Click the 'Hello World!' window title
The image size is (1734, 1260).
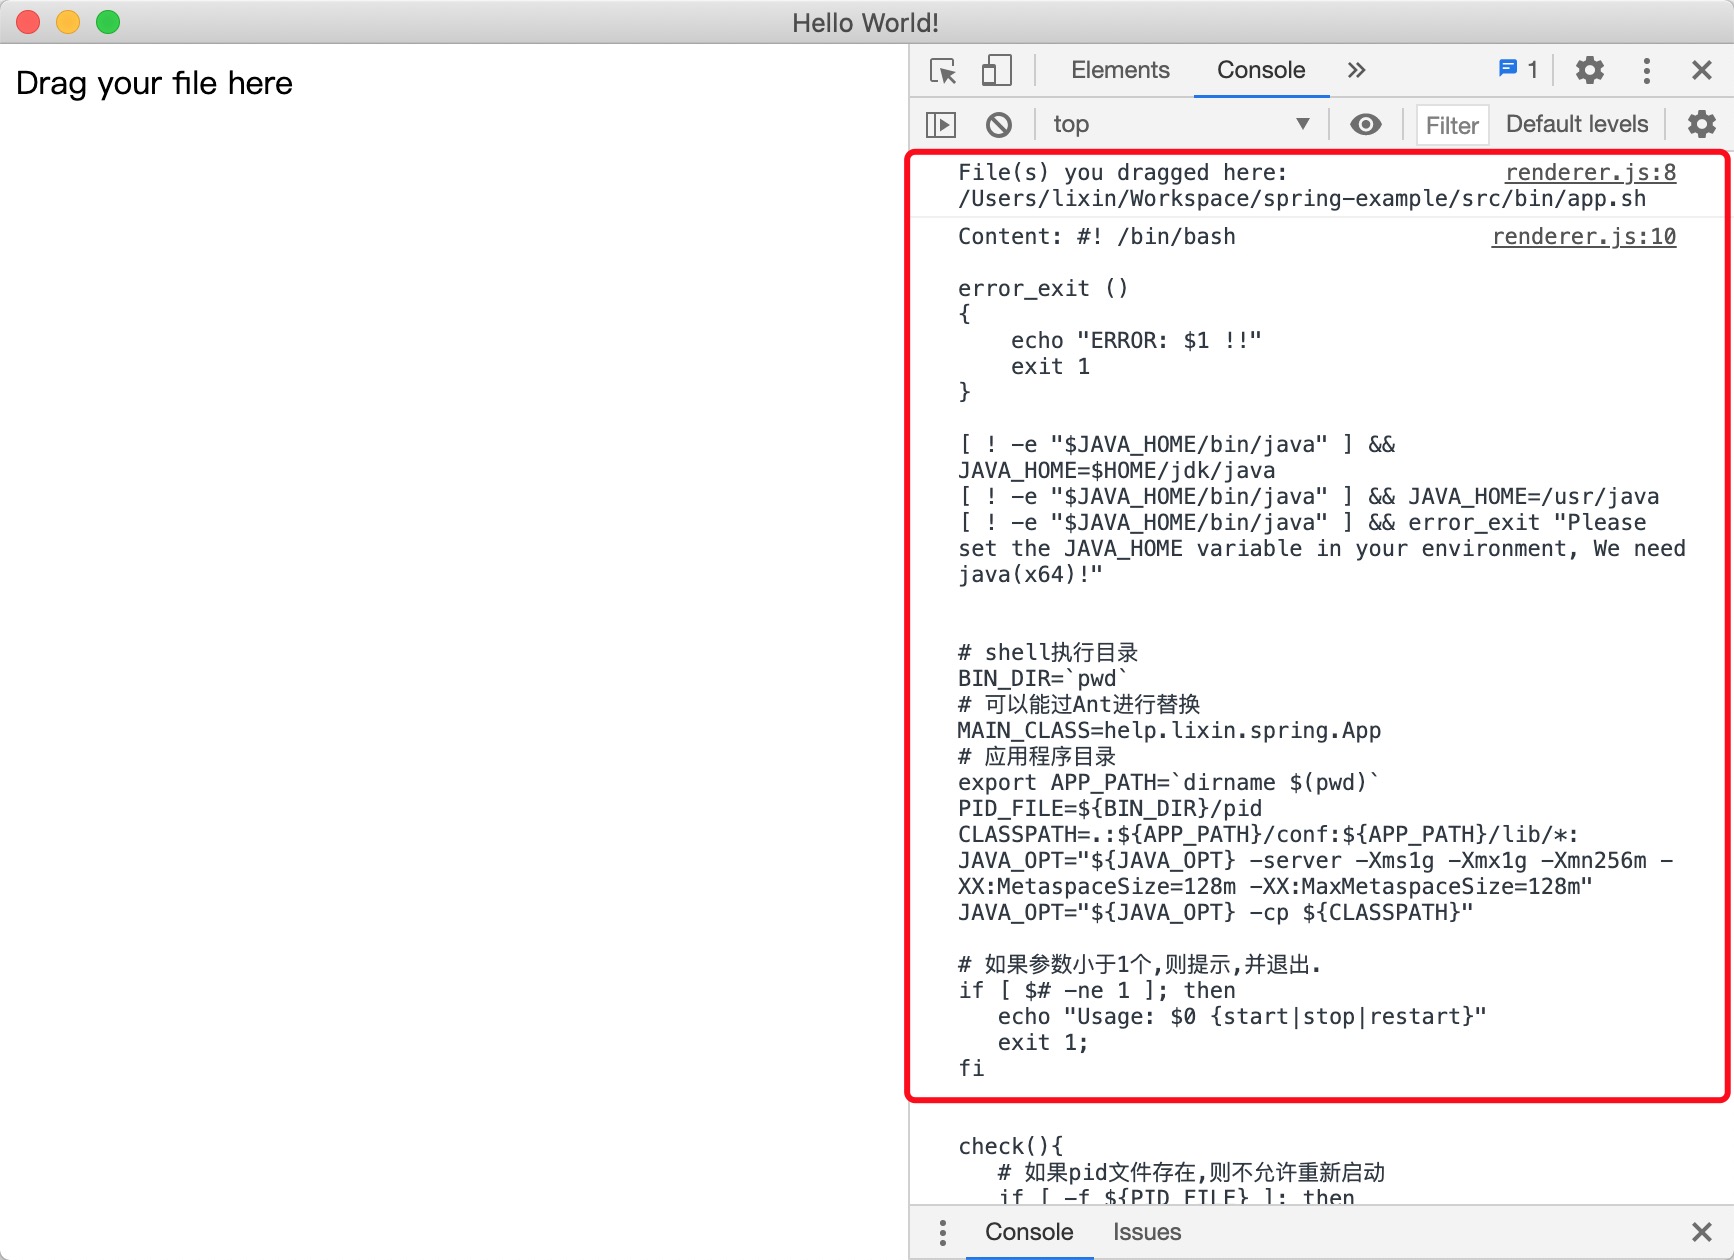[x=866, y=22]
